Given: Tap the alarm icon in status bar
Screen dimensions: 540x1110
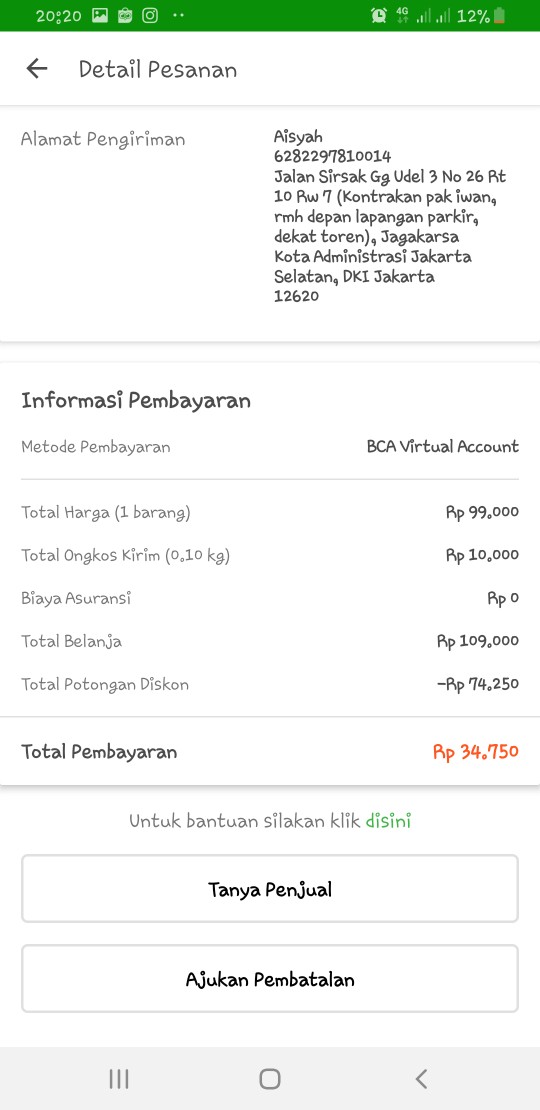Looking at the screenshot, I should (379, 16).
